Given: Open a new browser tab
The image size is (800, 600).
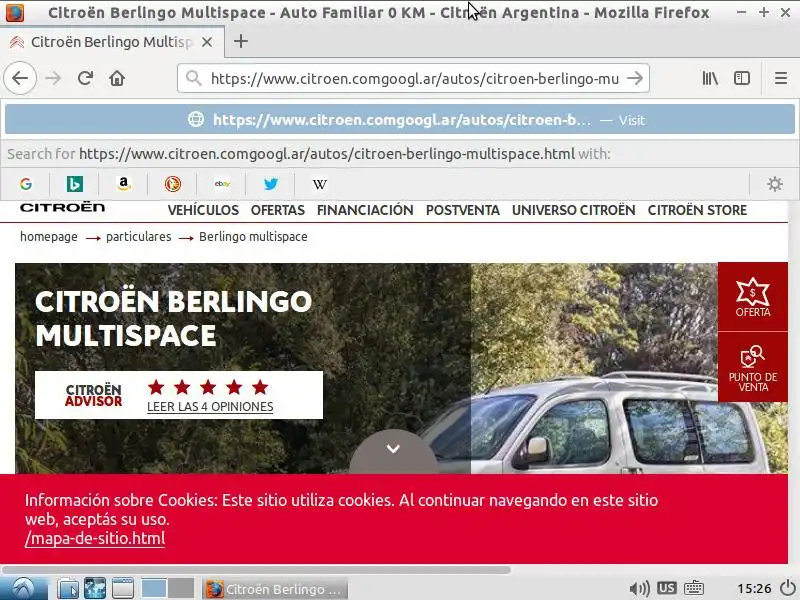Looking at the screenshot, I should coord(240,41).
